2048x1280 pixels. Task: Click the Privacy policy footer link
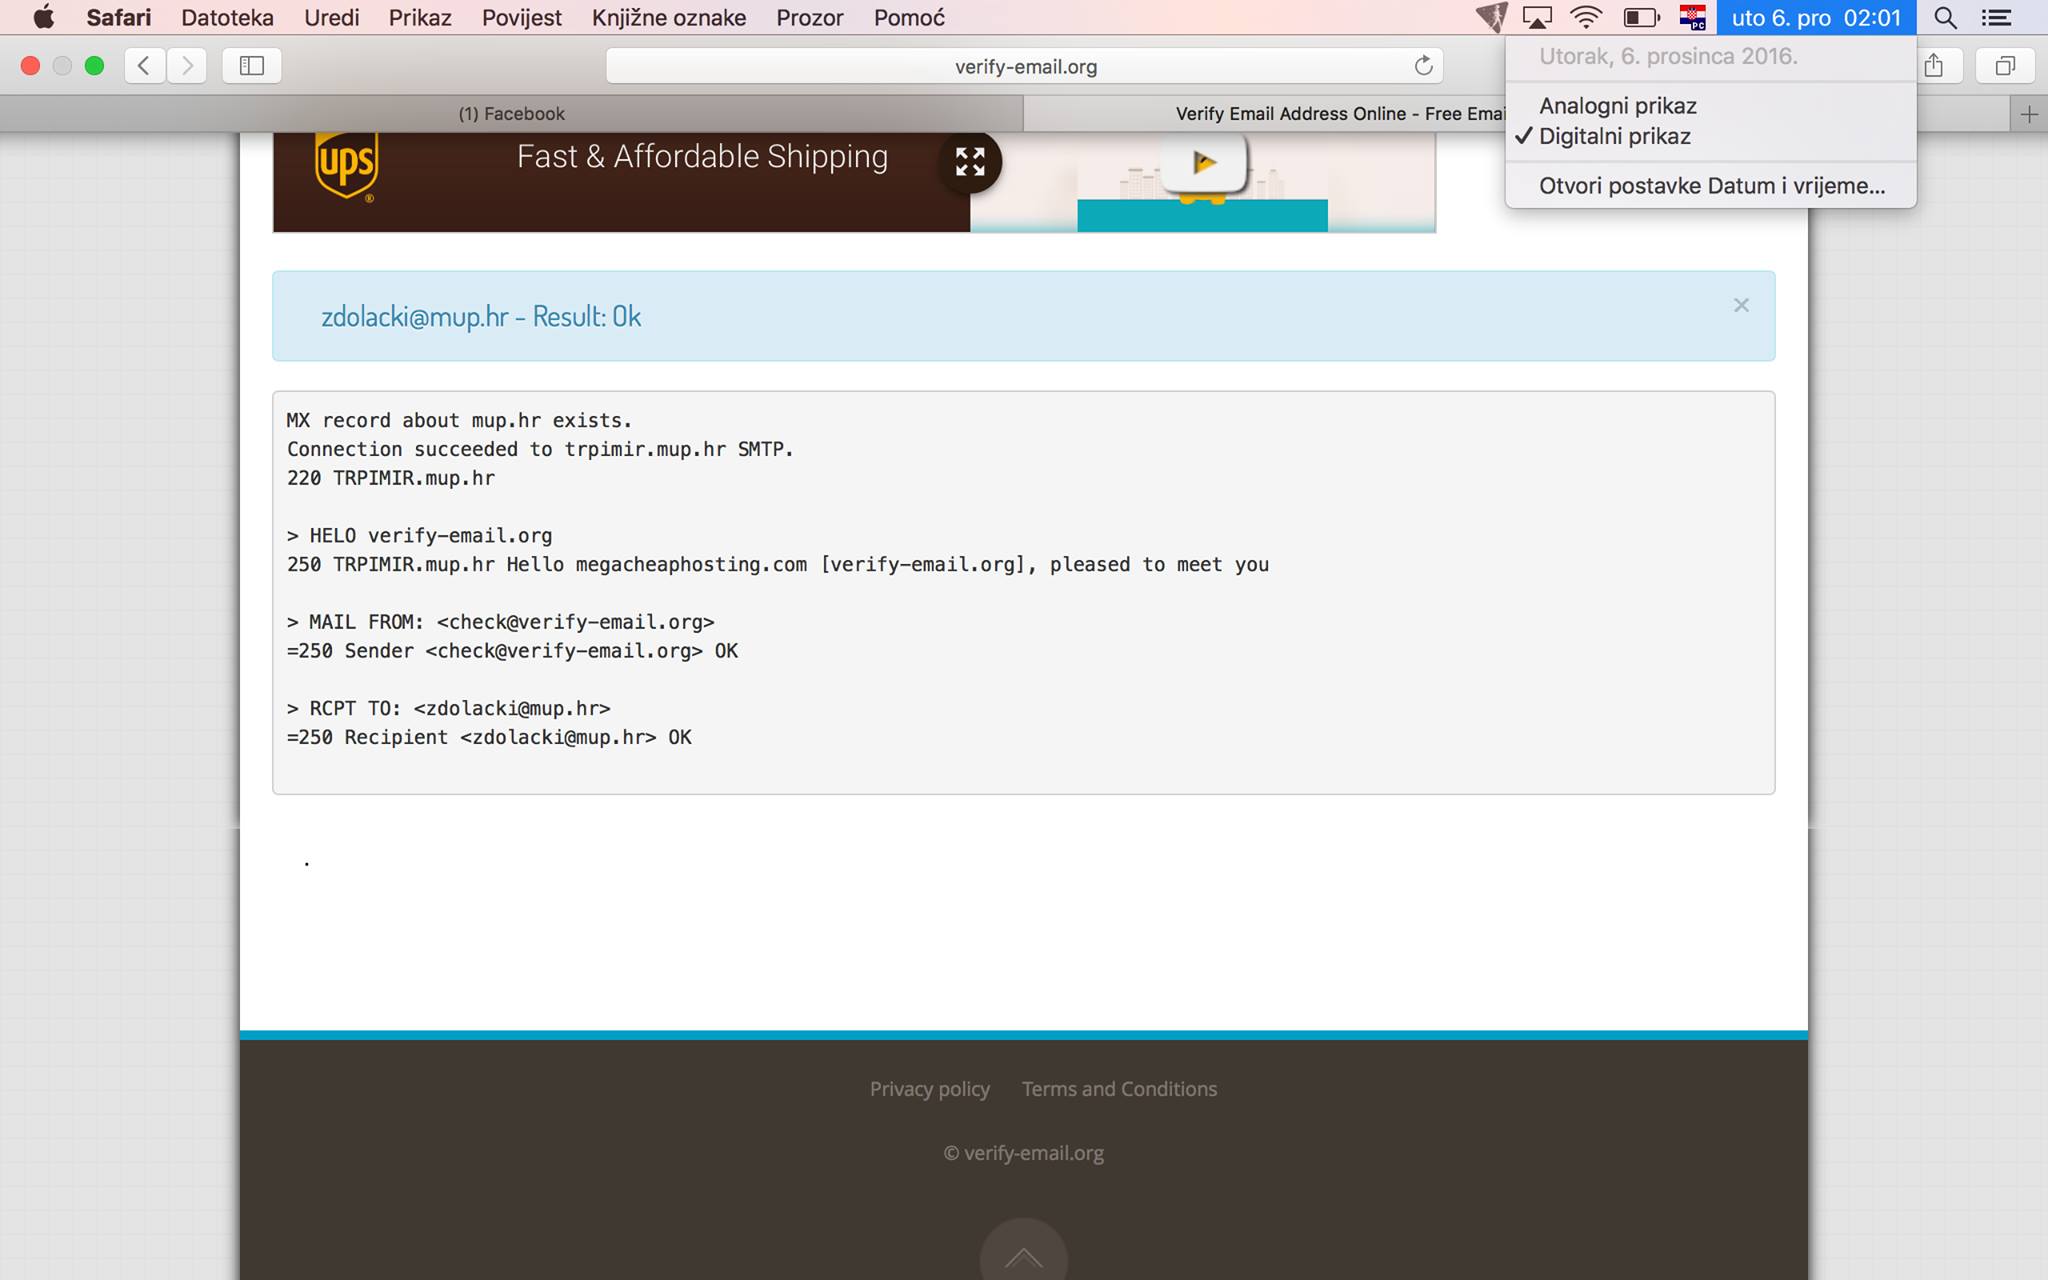(x=929, y=1089)
